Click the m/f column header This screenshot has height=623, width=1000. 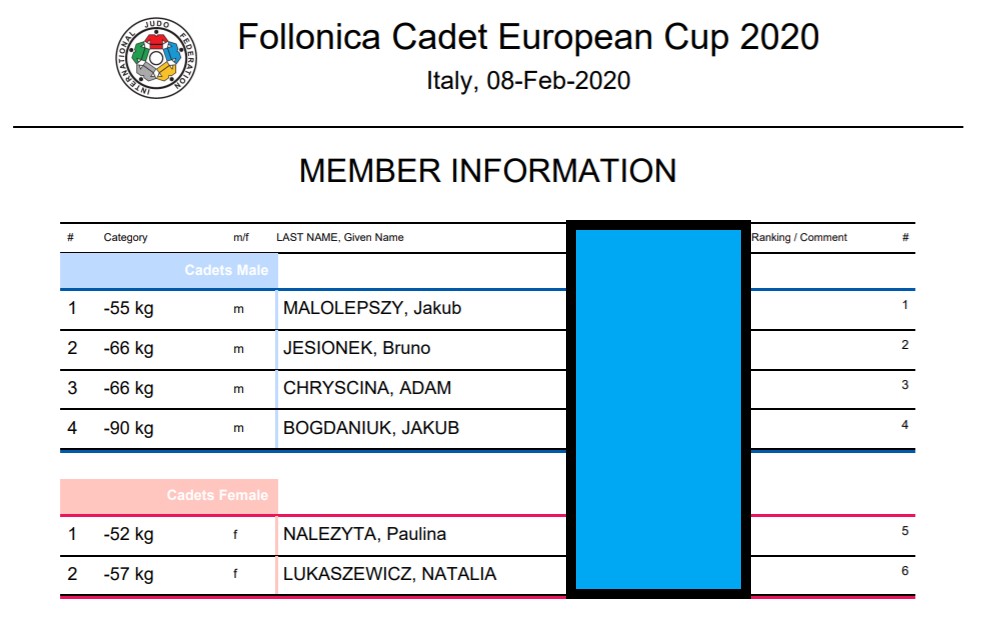pyautogui.click(x=241, y=237)
